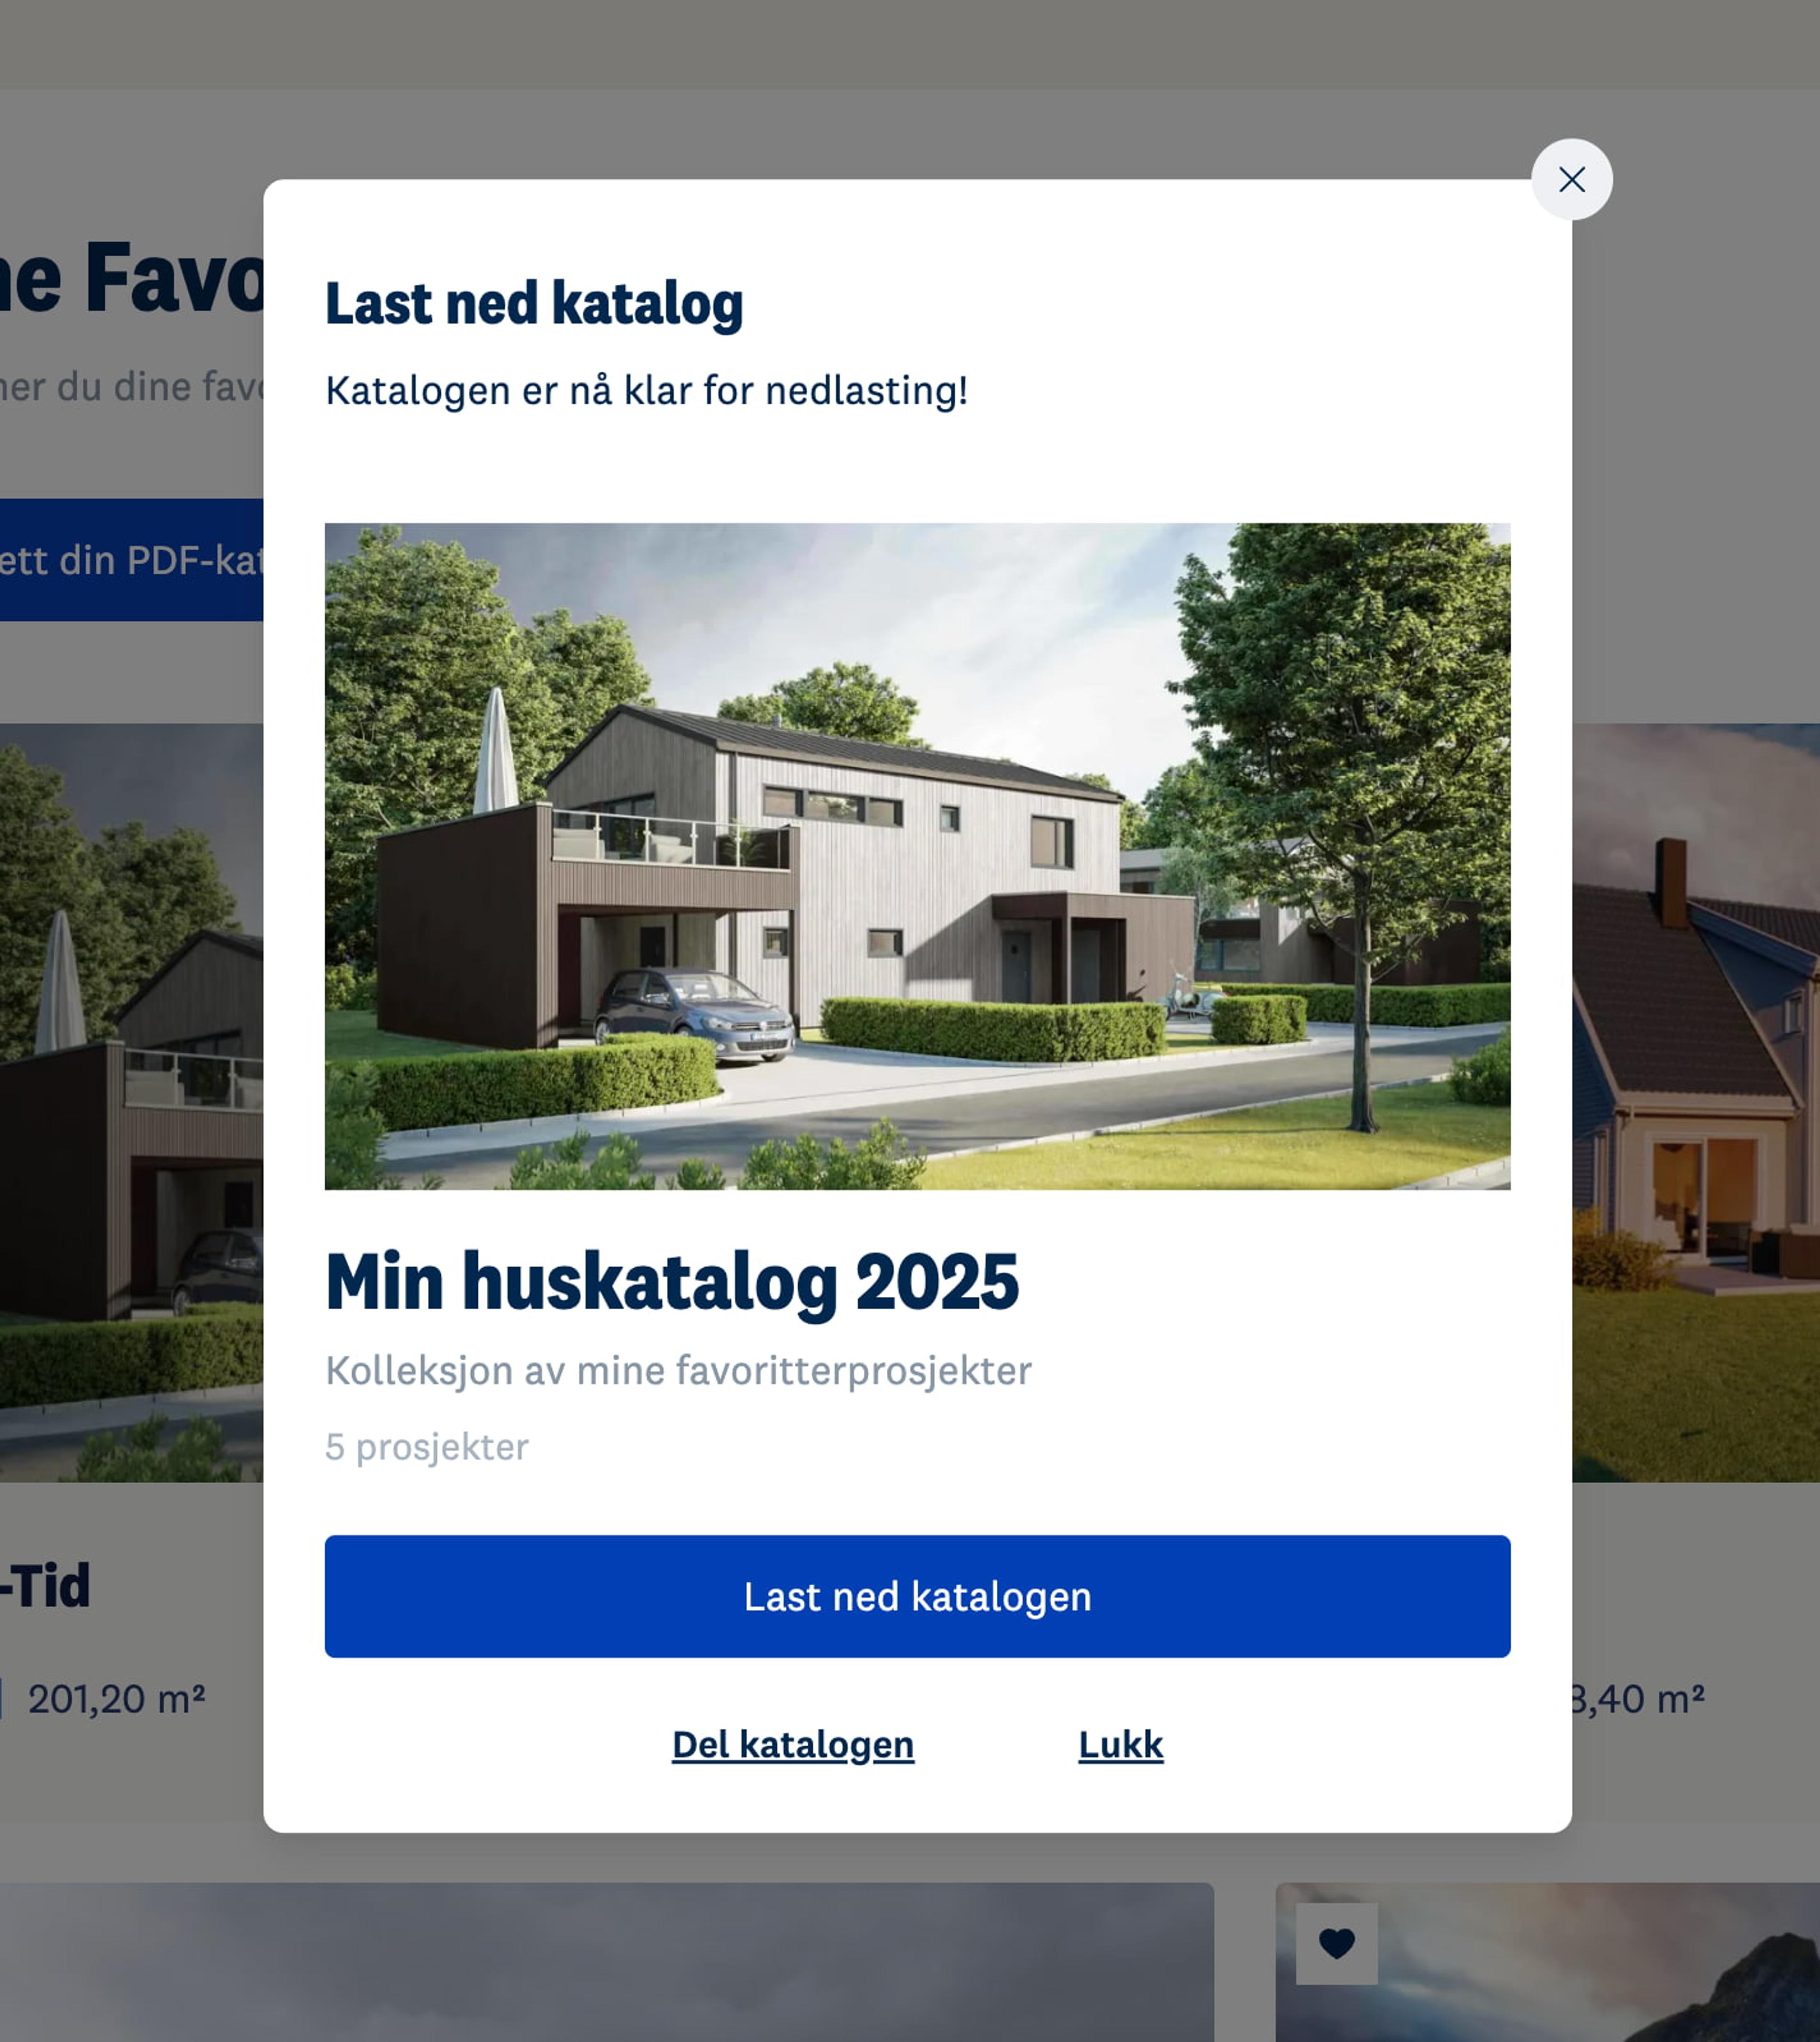
Task: Select the catalog cover house image
Action: (x=917, y=856)
